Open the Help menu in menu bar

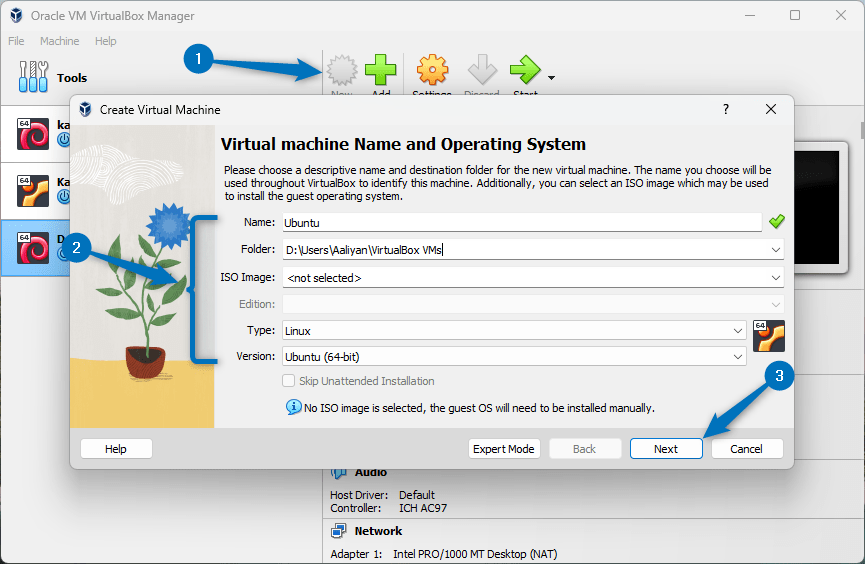[105, 41]
